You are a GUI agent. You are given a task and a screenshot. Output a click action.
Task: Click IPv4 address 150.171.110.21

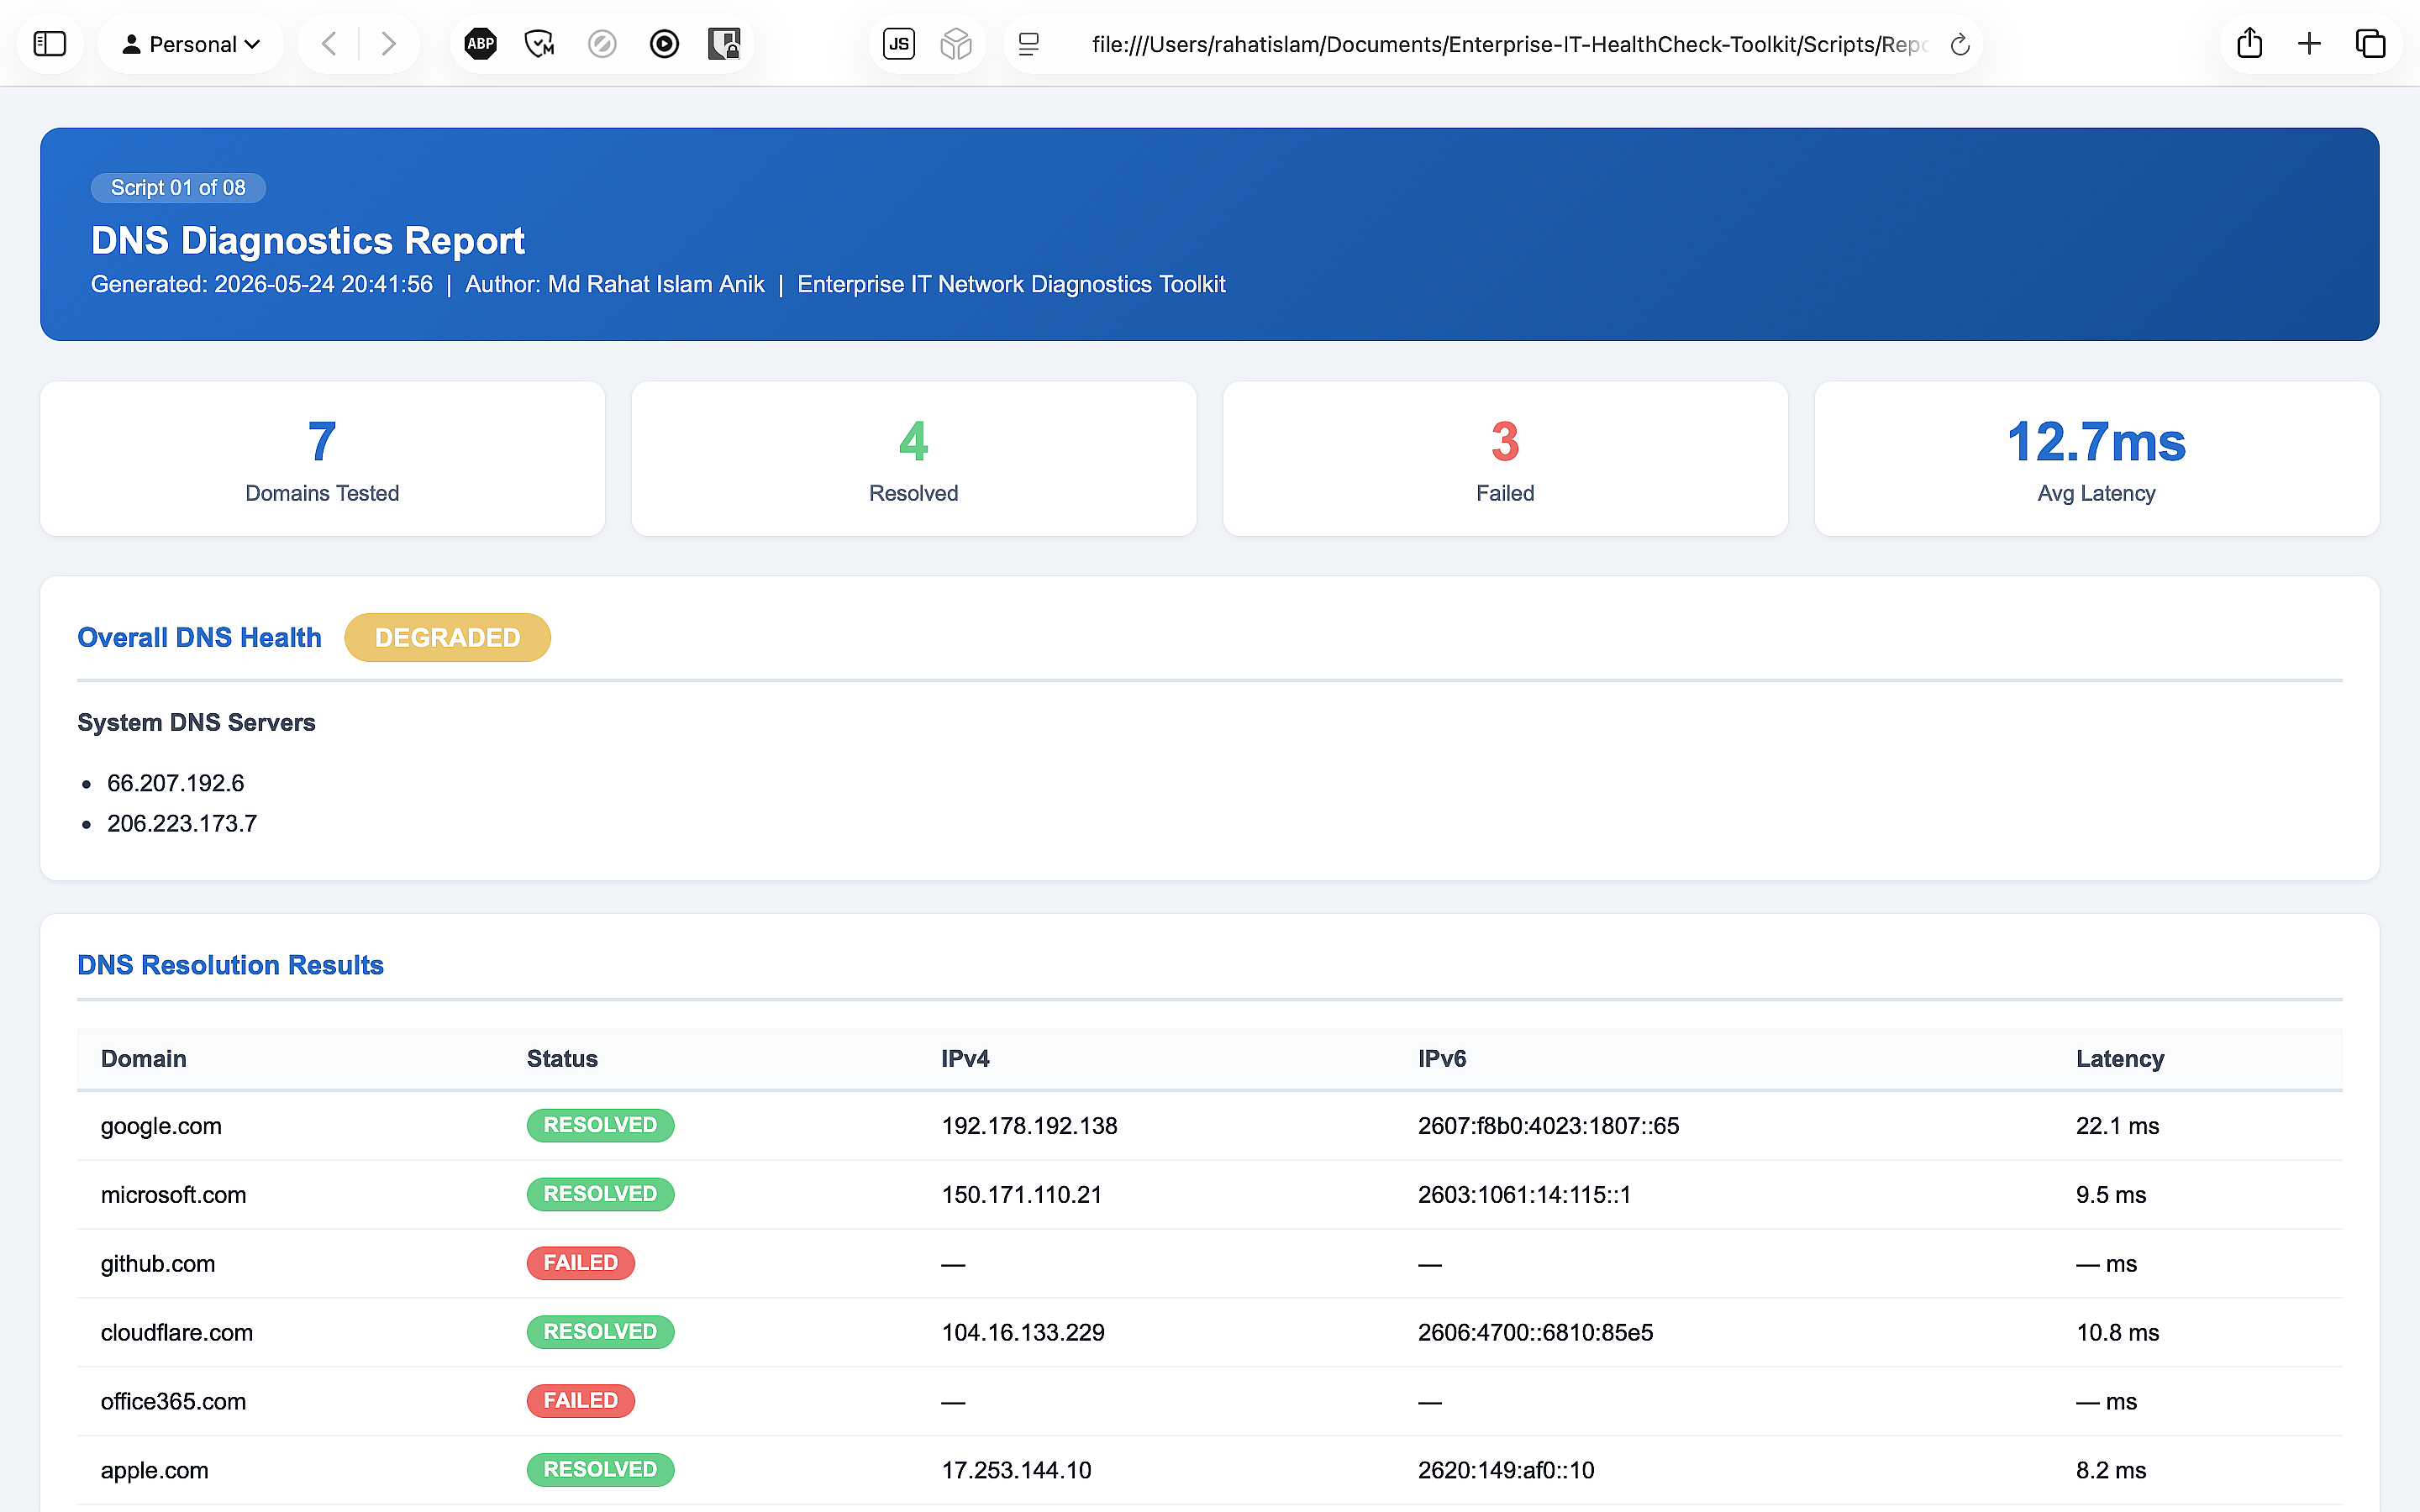click(x=1022, y=1195)
